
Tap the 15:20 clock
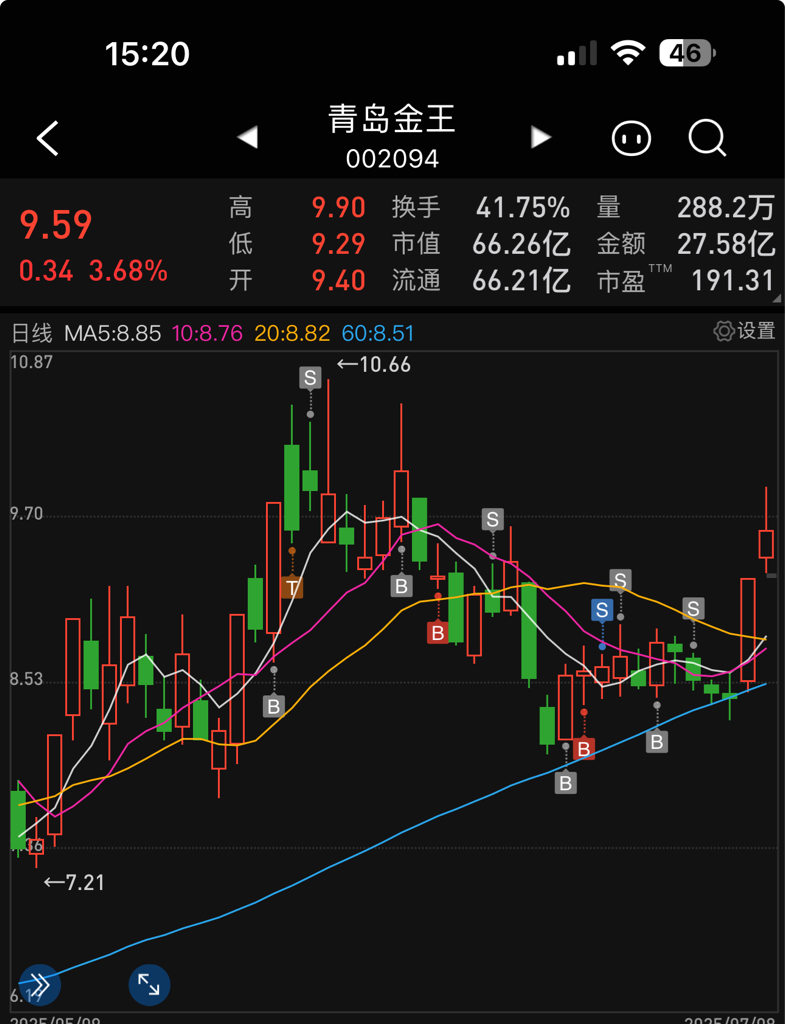tap(147, 54)
